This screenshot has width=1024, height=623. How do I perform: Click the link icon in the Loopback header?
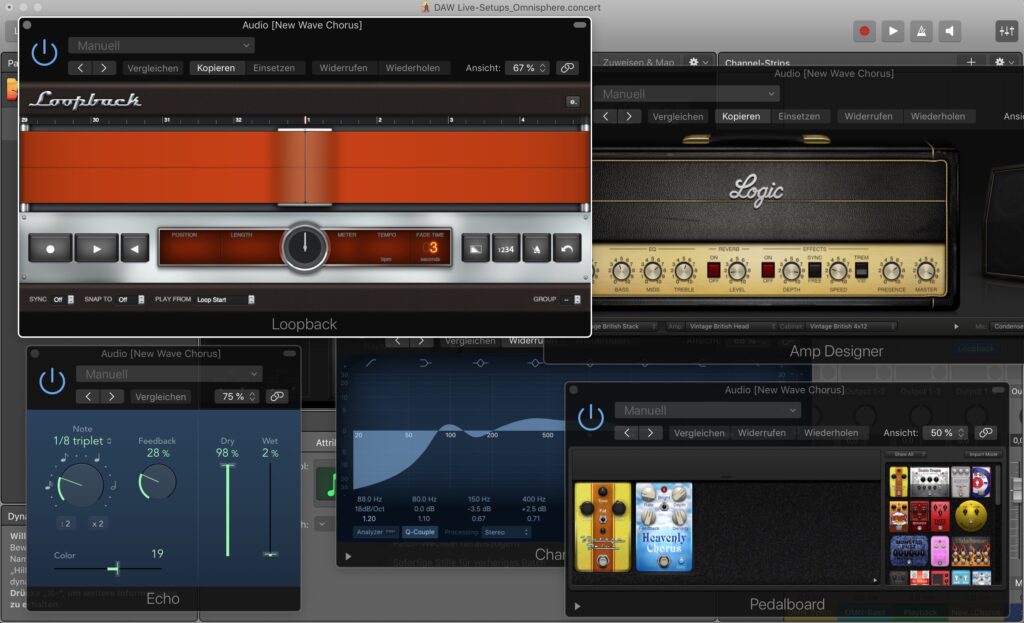pos(568,68)
